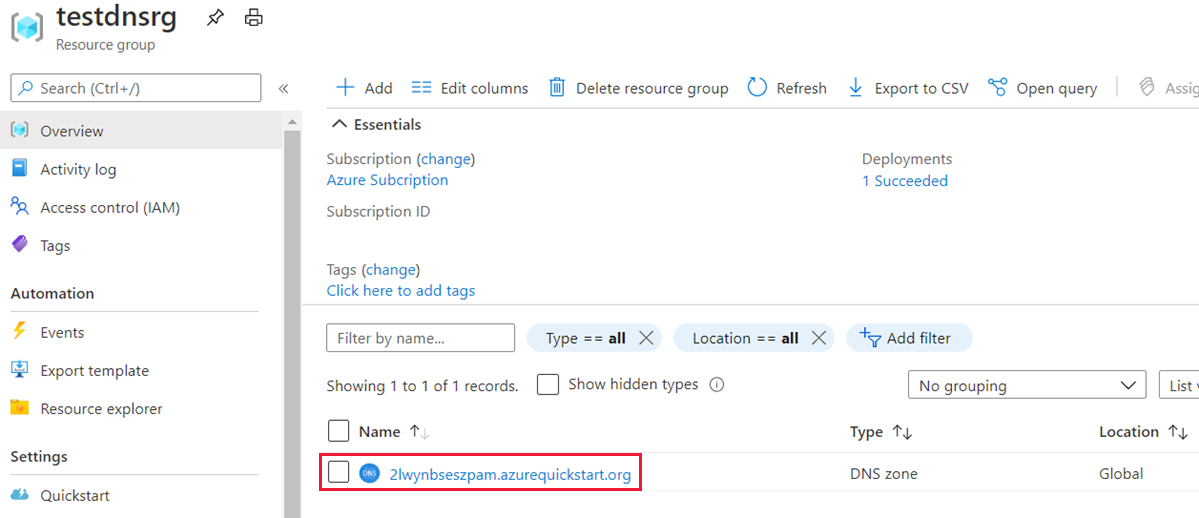
Task: Collapse the sidebar with the double chevron
Action: (283, 88)
